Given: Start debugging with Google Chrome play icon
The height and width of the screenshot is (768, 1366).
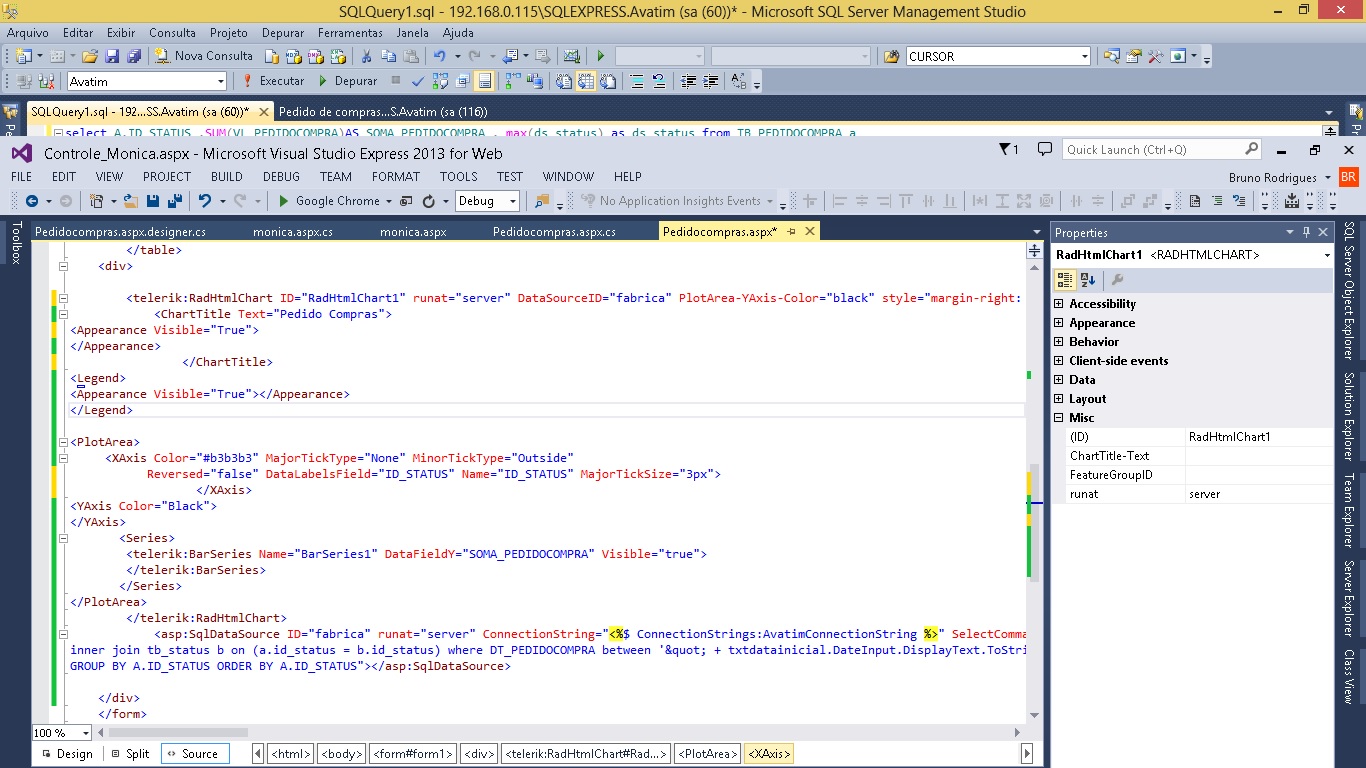Looking at the screenshot, I should pyautogui.click(x=284, y=201).
